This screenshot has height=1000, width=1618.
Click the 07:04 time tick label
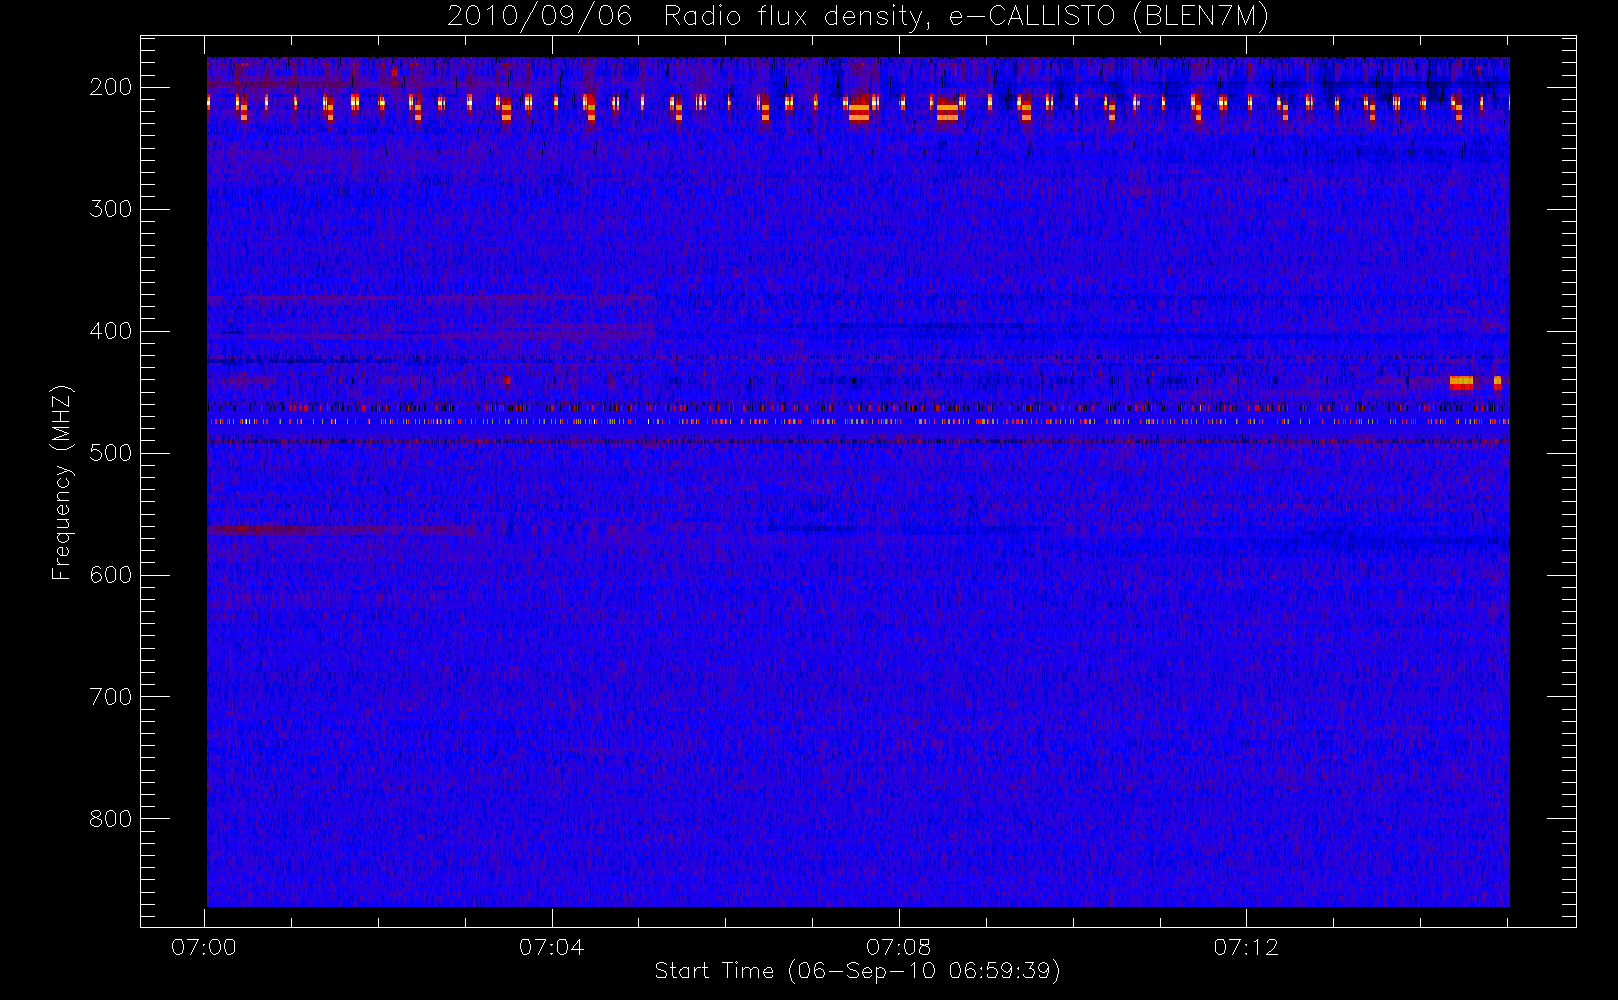point(551,947)
